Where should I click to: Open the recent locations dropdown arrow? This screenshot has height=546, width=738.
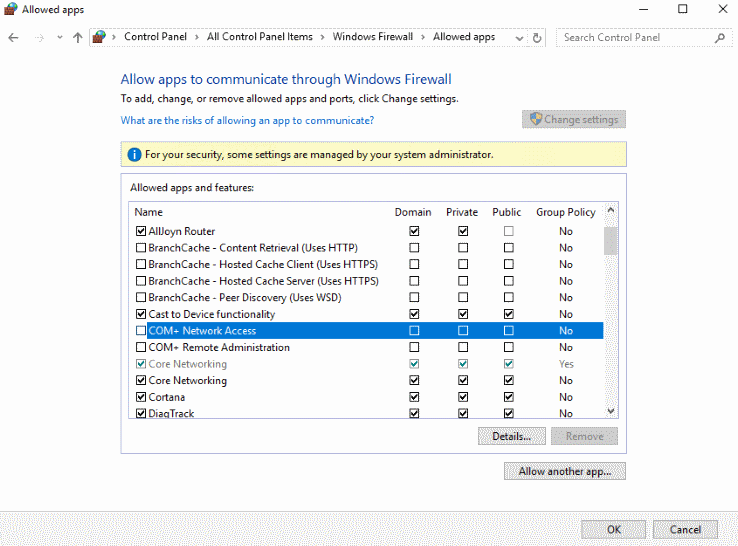(x=59, y=38)
